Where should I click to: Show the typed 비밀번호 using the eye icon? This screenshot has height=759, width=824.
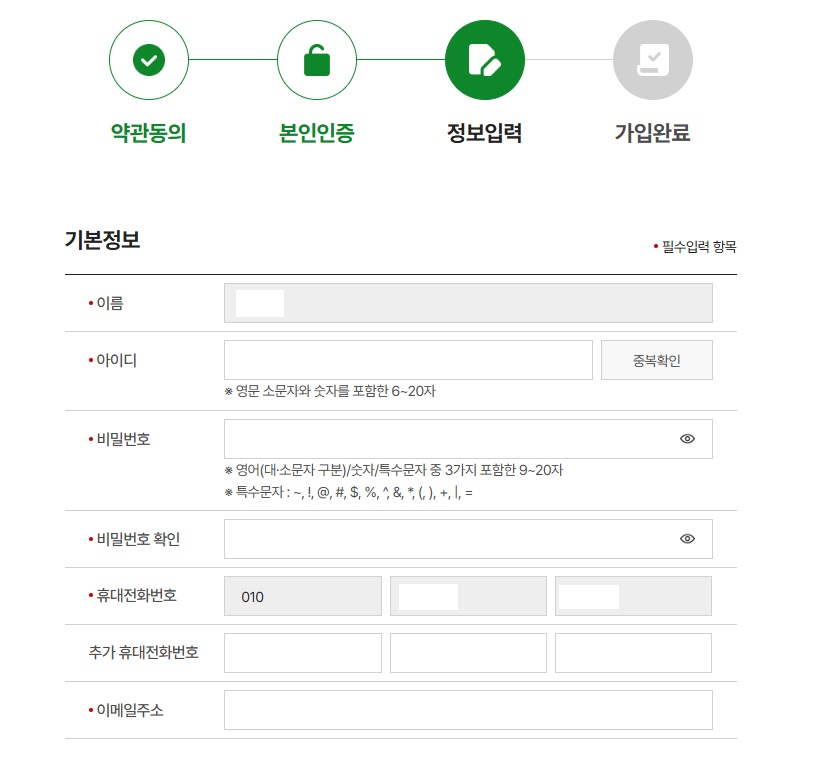(687, 438)
